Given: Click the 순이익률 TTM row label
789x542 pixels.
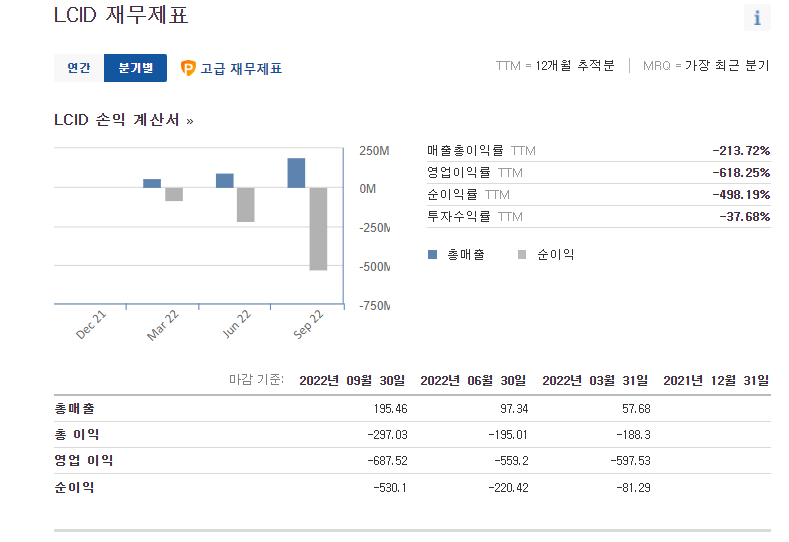Looking at the screenshot, I should point(468,195).
